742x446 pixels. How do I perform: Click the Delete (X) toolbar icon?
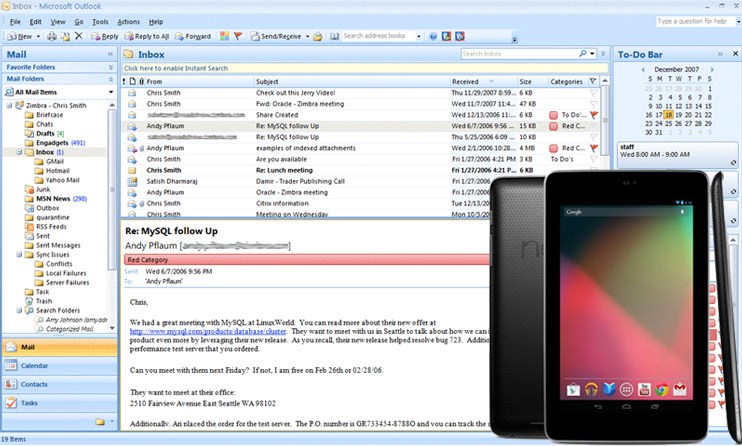click(79, 36)
